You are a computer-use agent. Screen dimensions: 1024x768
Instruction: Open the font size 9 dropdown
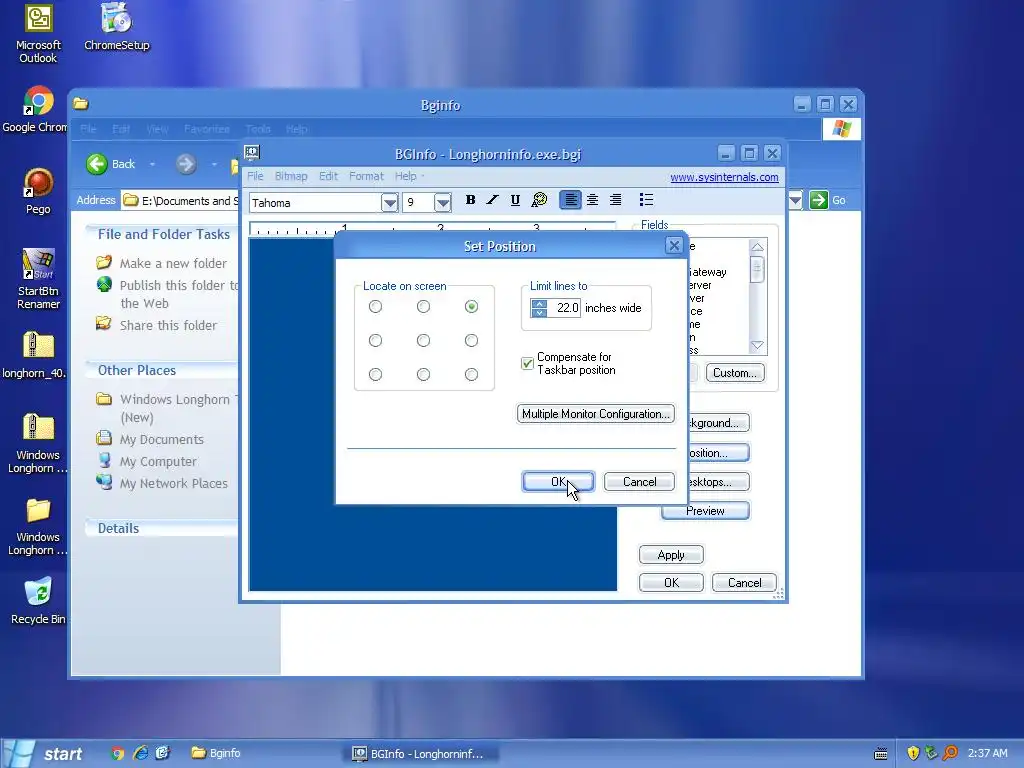[x=442, y=202]
